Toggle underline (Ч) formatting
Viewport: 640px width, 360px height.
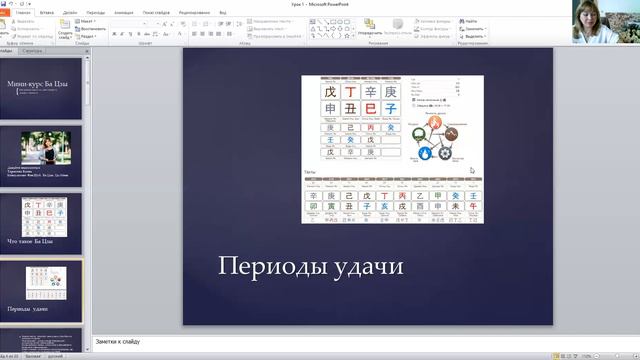[130, 34]
